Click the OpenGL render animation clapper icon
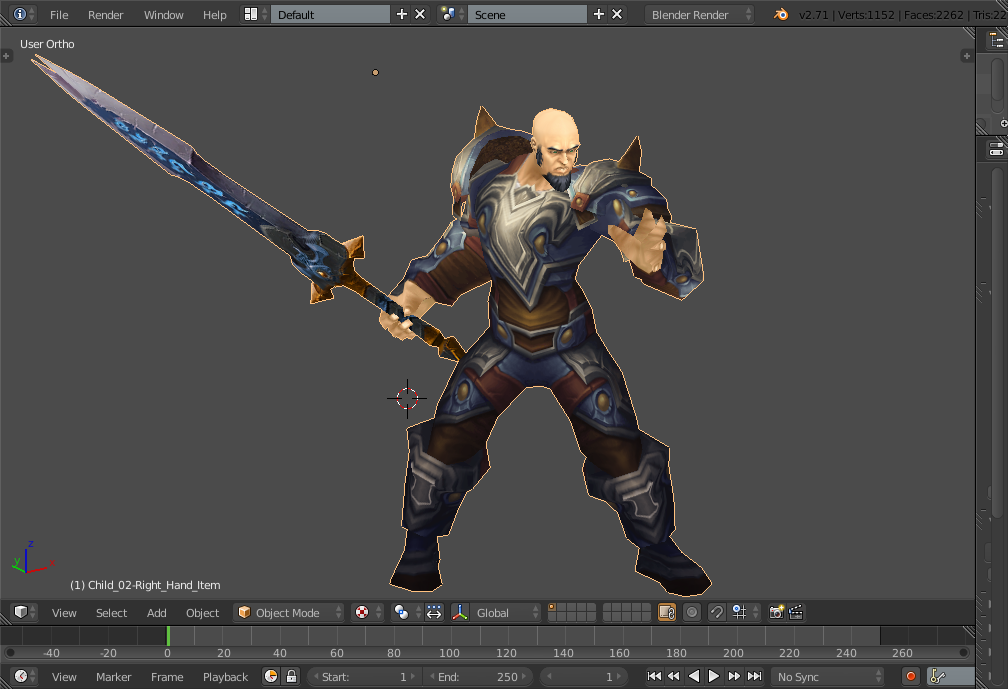The height and width of the screenshot is (689, 1008). 796,613
